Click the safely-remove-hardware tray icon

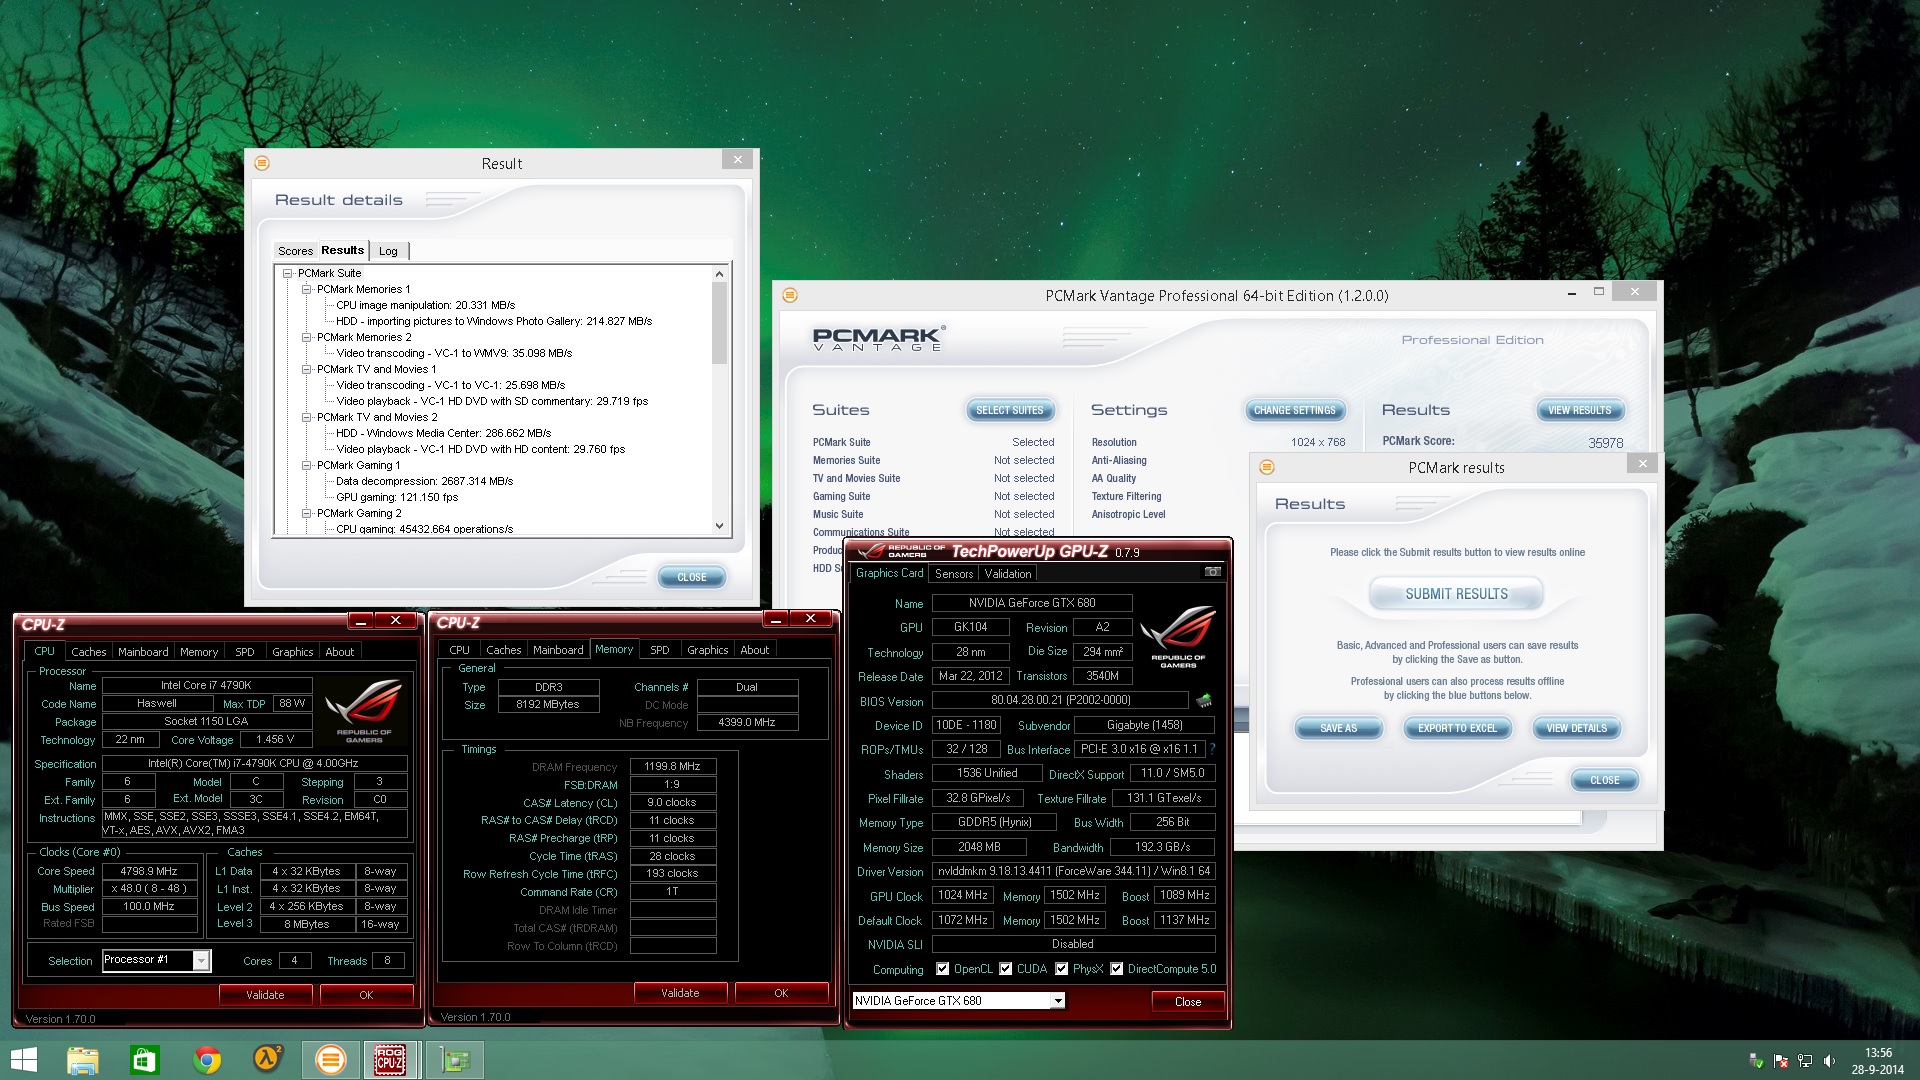(x=1756, y=1061)
